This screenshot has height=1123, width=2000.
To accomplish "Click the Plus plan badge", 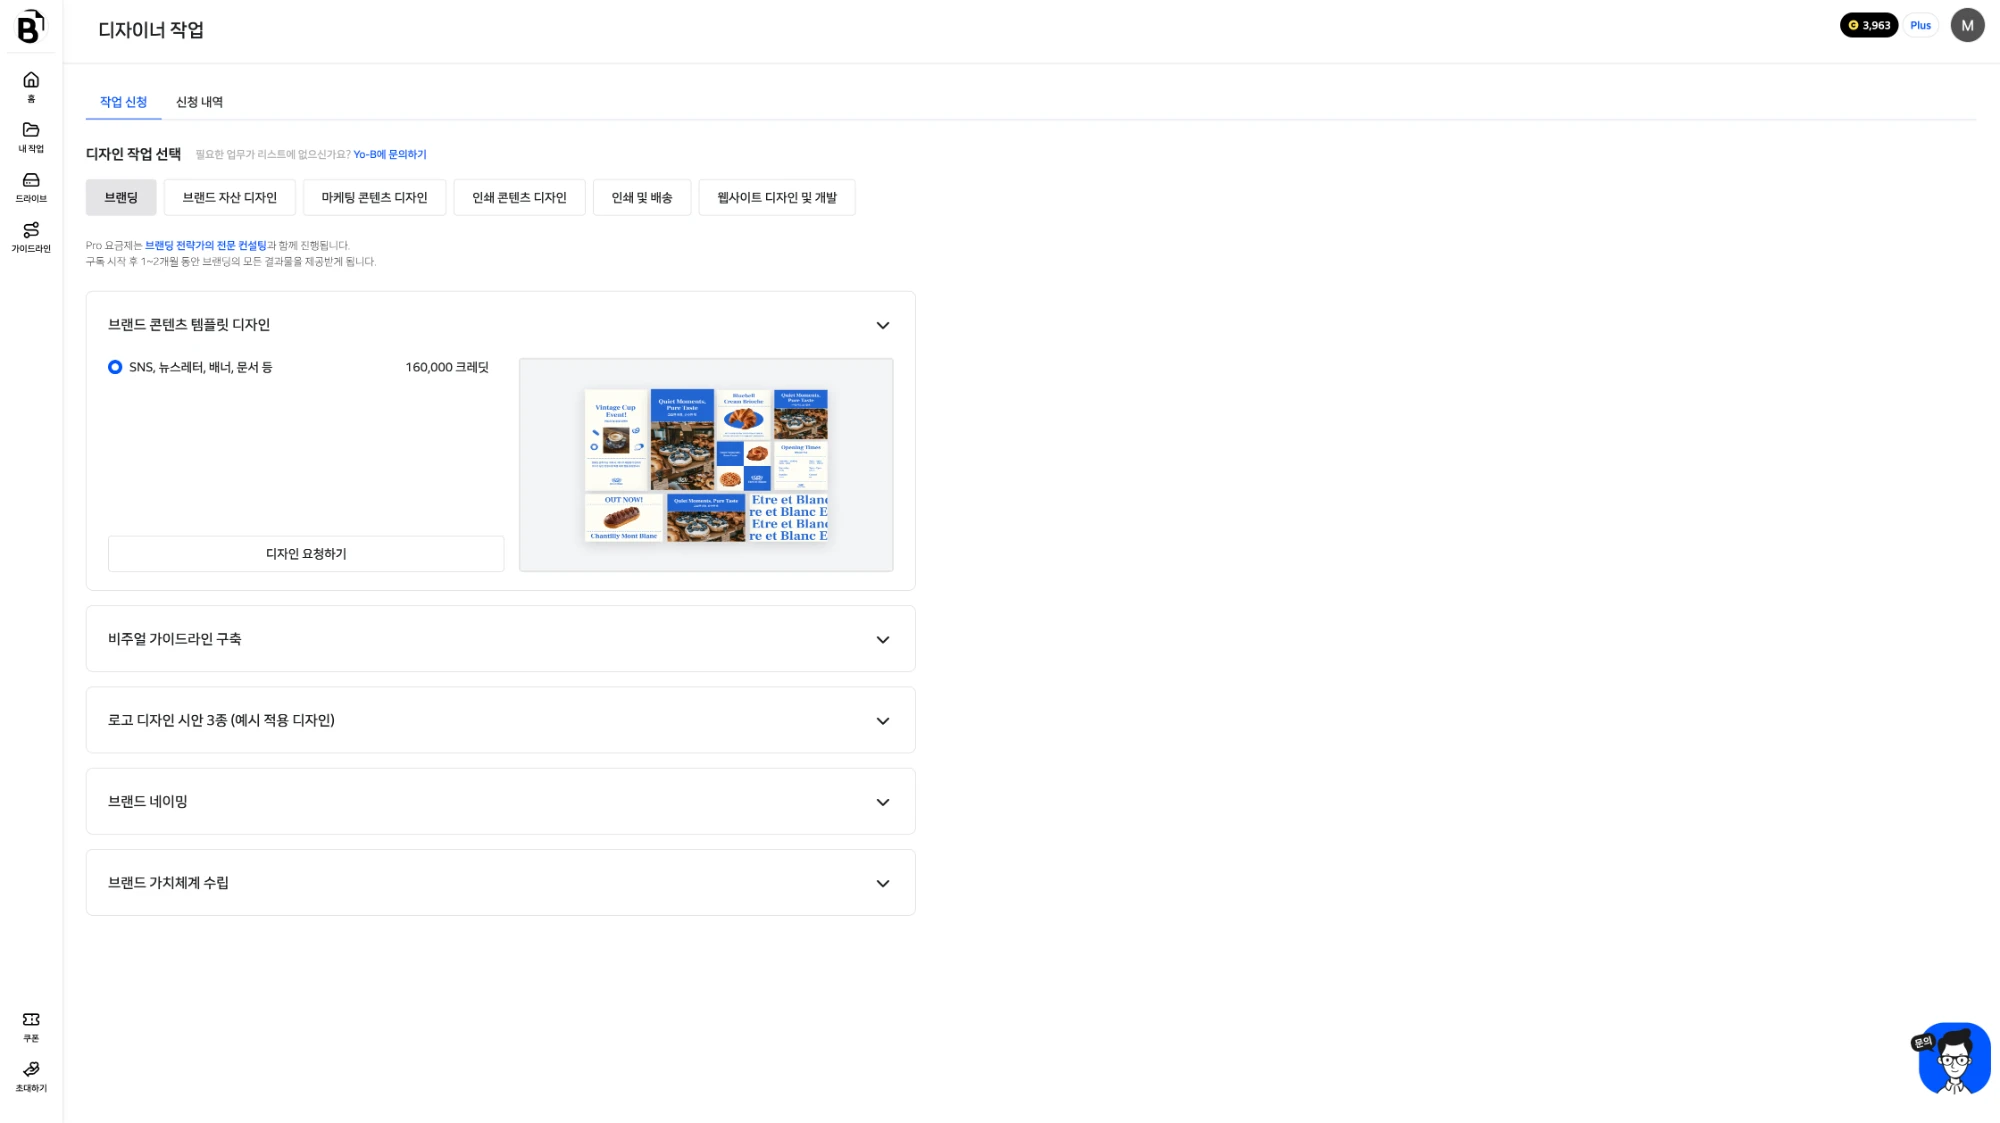I will tap(1920, 25).
